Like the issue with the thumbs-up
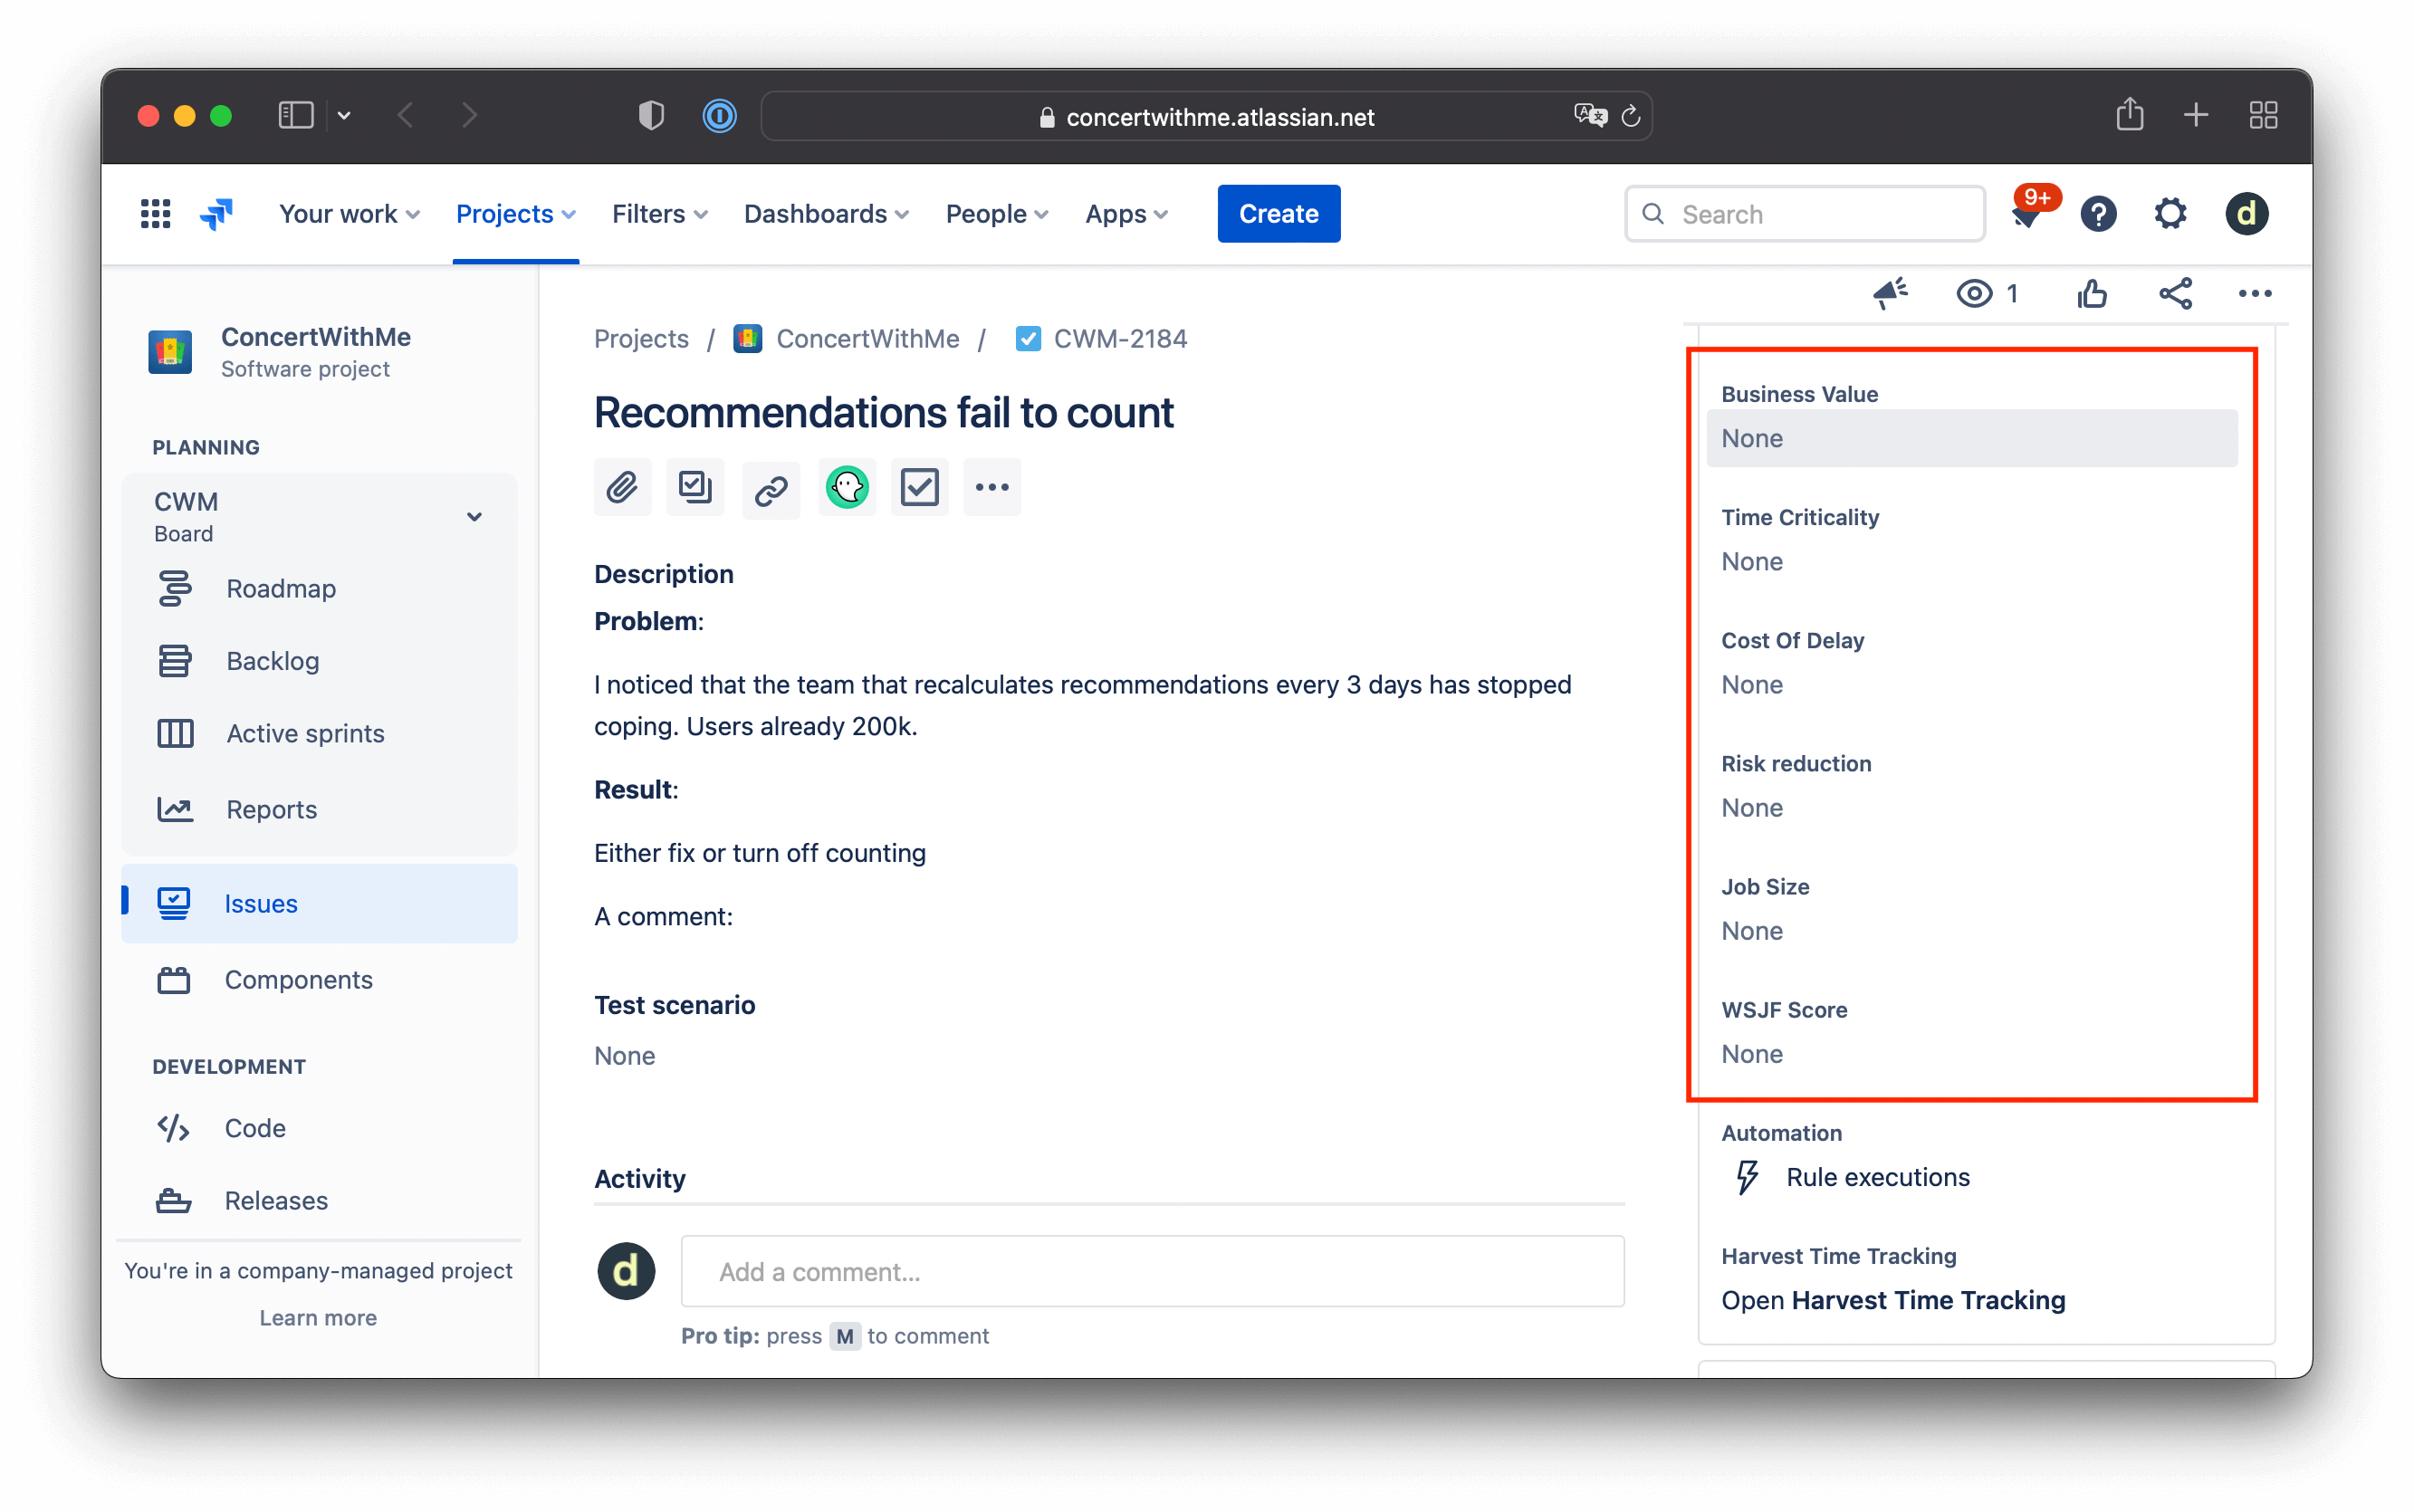Screen dimensions: 2414x1512 2092,293
